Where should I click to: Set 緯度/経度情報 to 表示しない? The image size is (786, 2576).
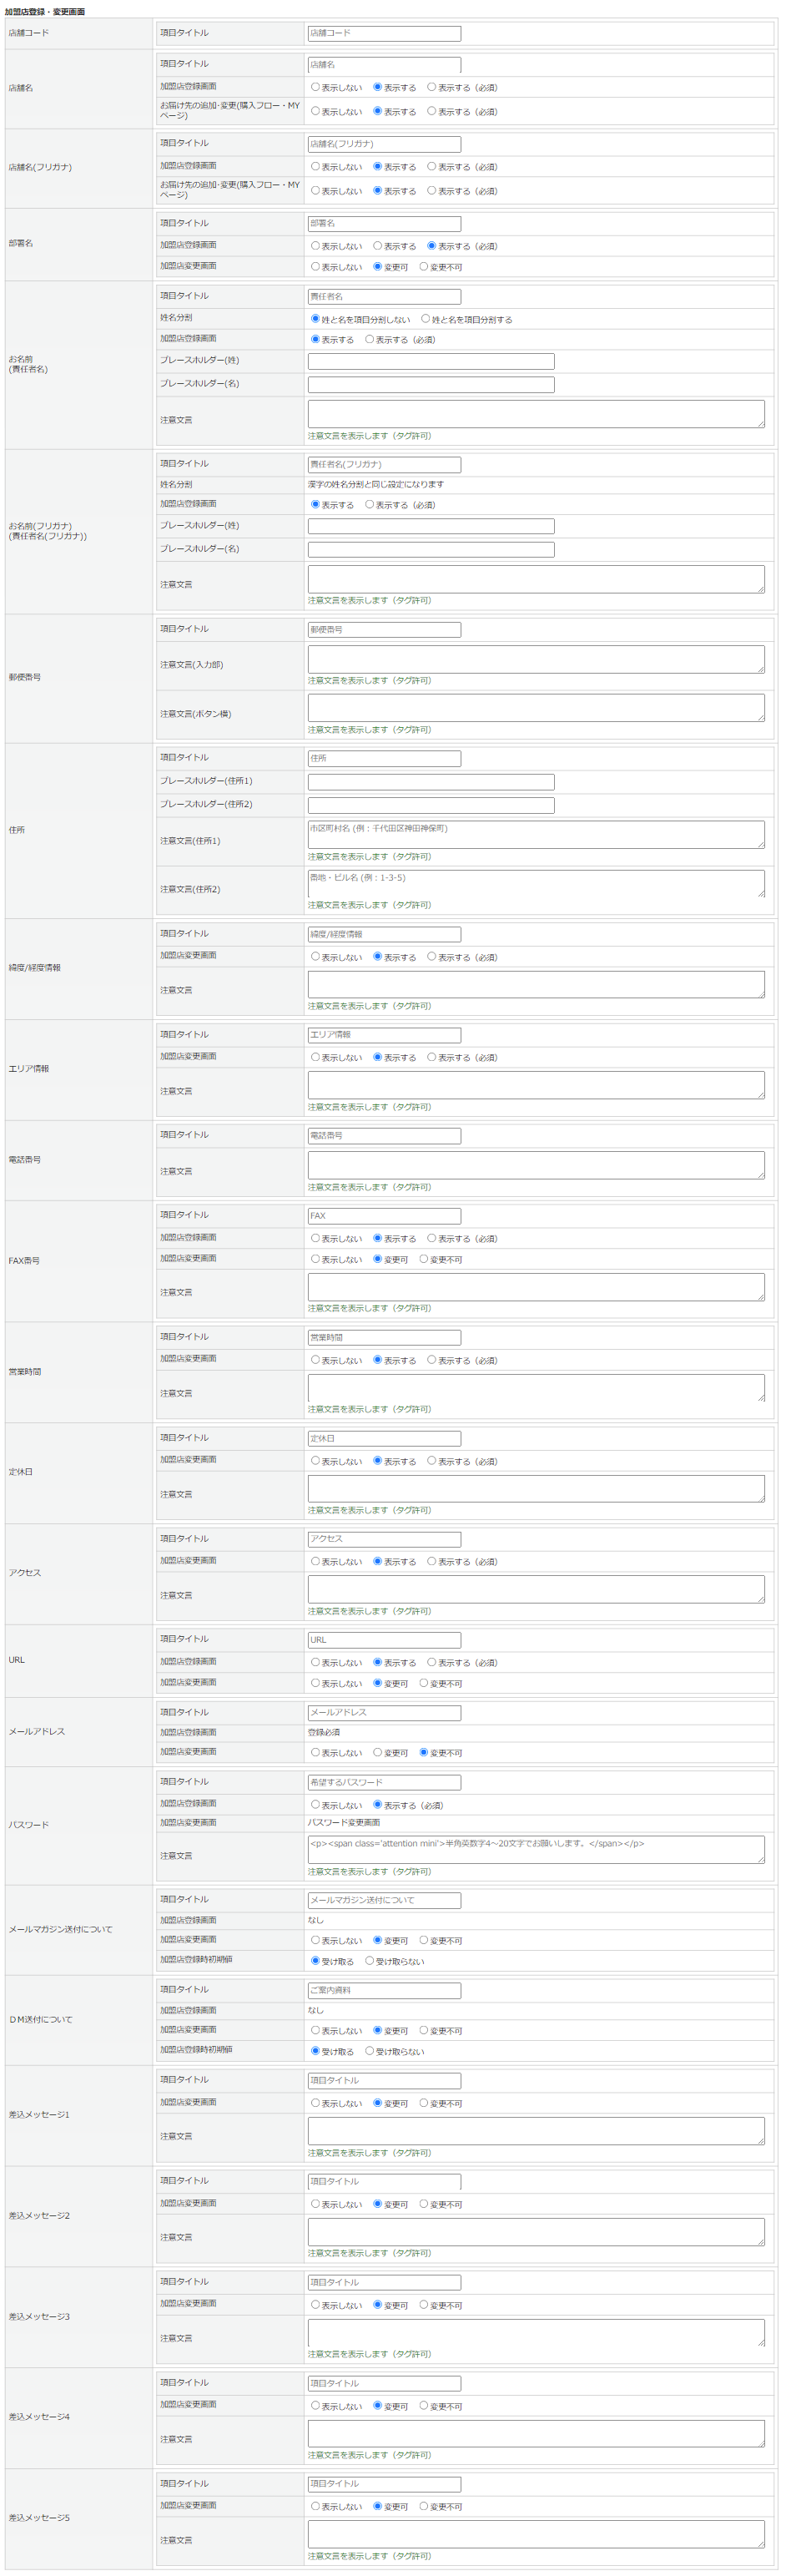pos(315,957)
